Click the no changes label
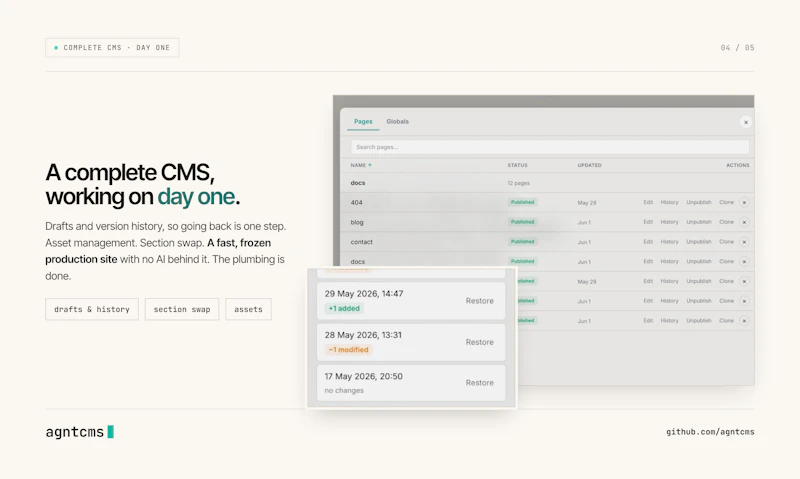Image resolution: width=800 pixels, height=479 pixels. [x=344, y=391]
